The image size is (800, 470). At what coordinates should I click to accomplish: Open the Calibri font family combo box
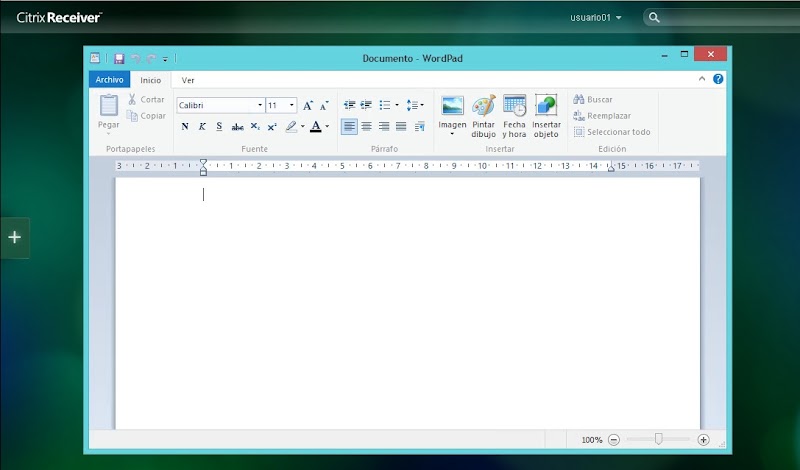pyautogui.click(x=220, y=105)
